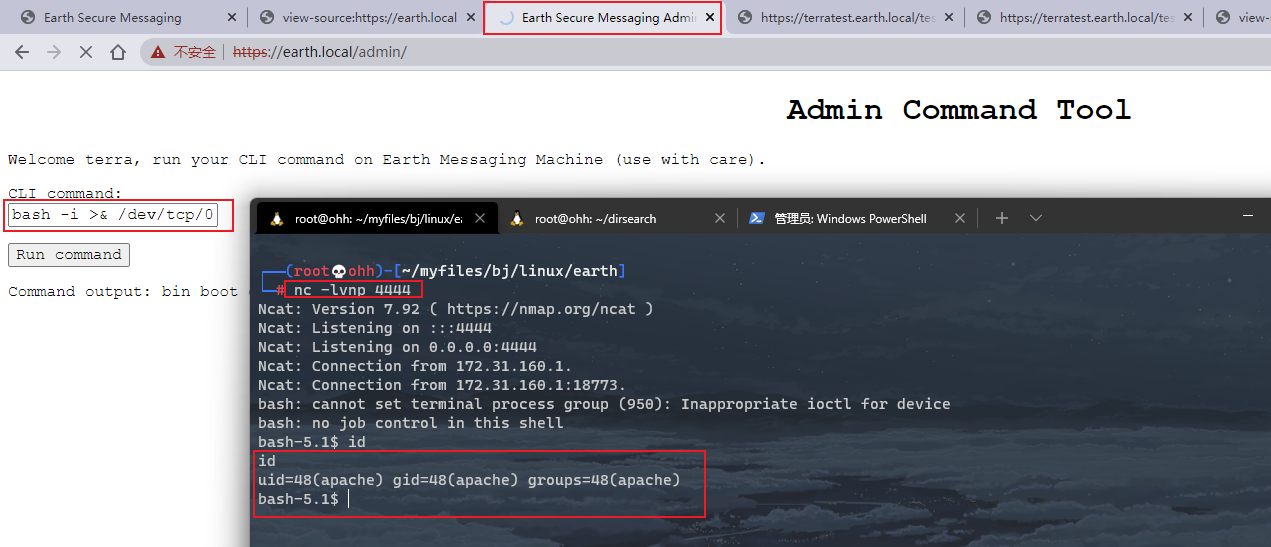
Task: Click the Listening on 0.0.0.0:4444 line
Action: [x=397, y=347]
